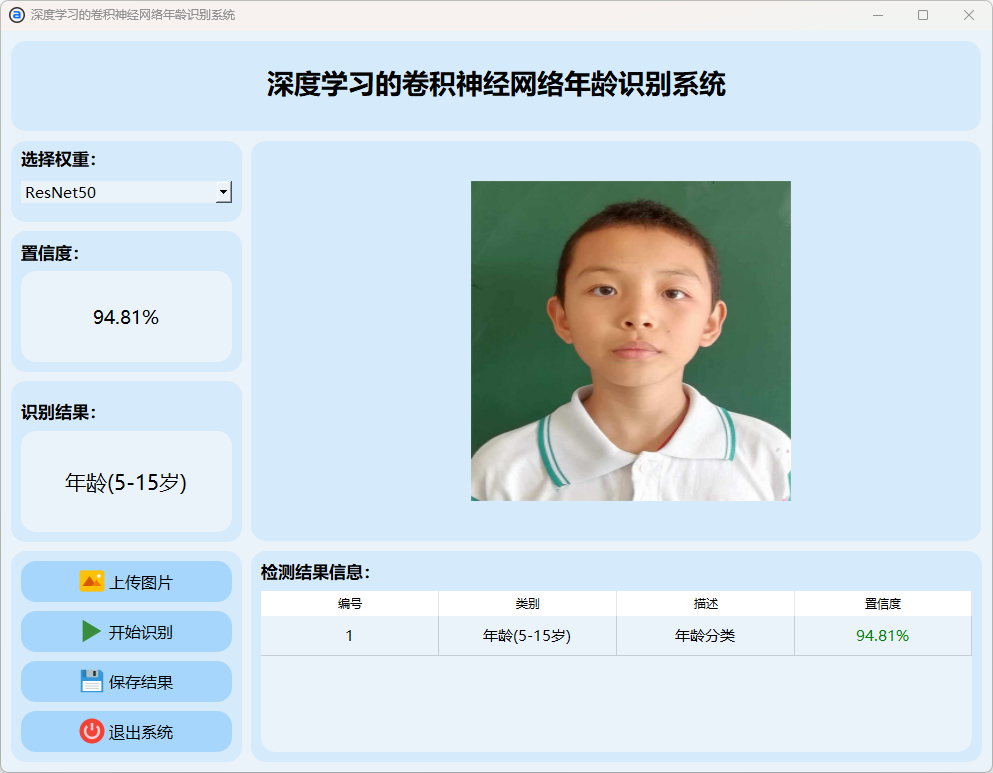The image size is (993, 773).
Task: Click the dropdown arrow beside ResNet50
Action: pos(224,192)
